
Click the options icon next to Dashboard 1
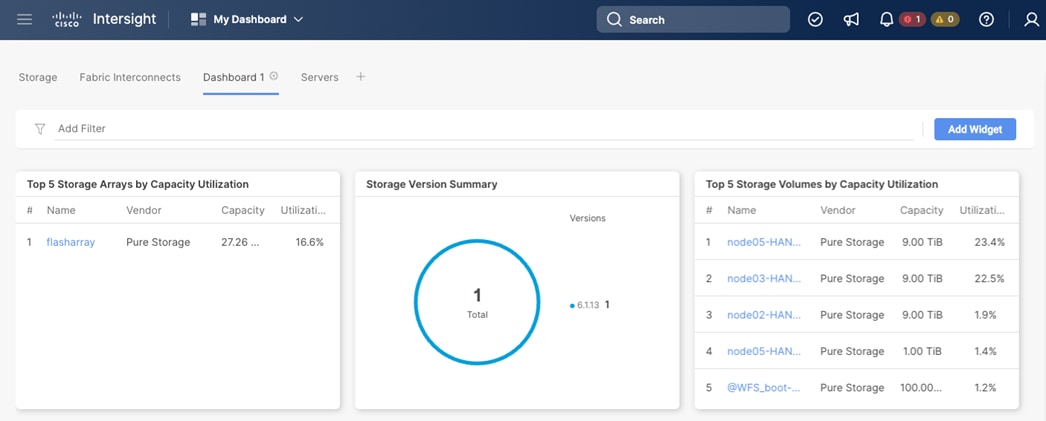pyautogui.click(x=274, y=76)
